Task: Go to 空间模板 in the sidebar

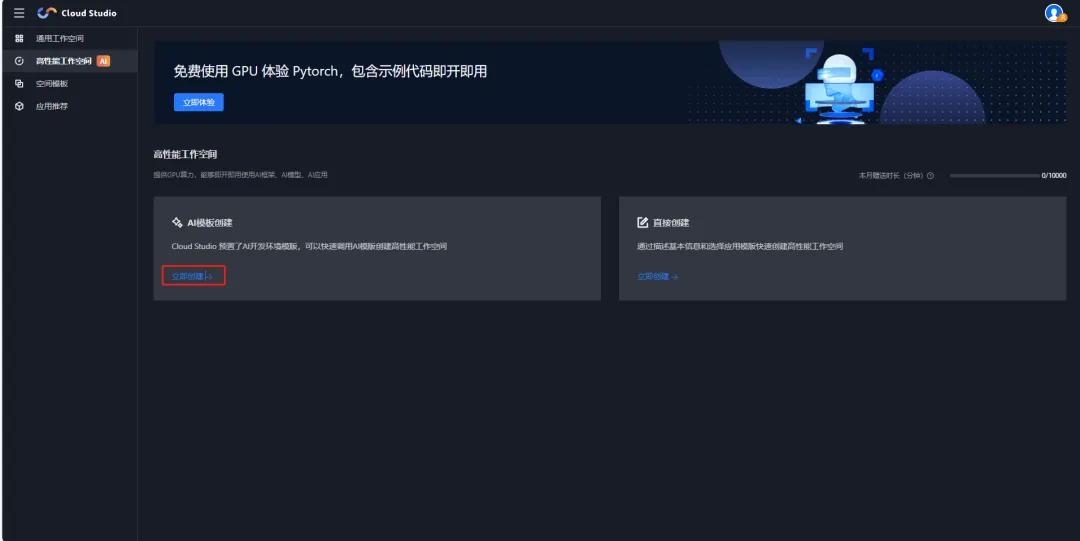Action: click(x=70, y=83)
